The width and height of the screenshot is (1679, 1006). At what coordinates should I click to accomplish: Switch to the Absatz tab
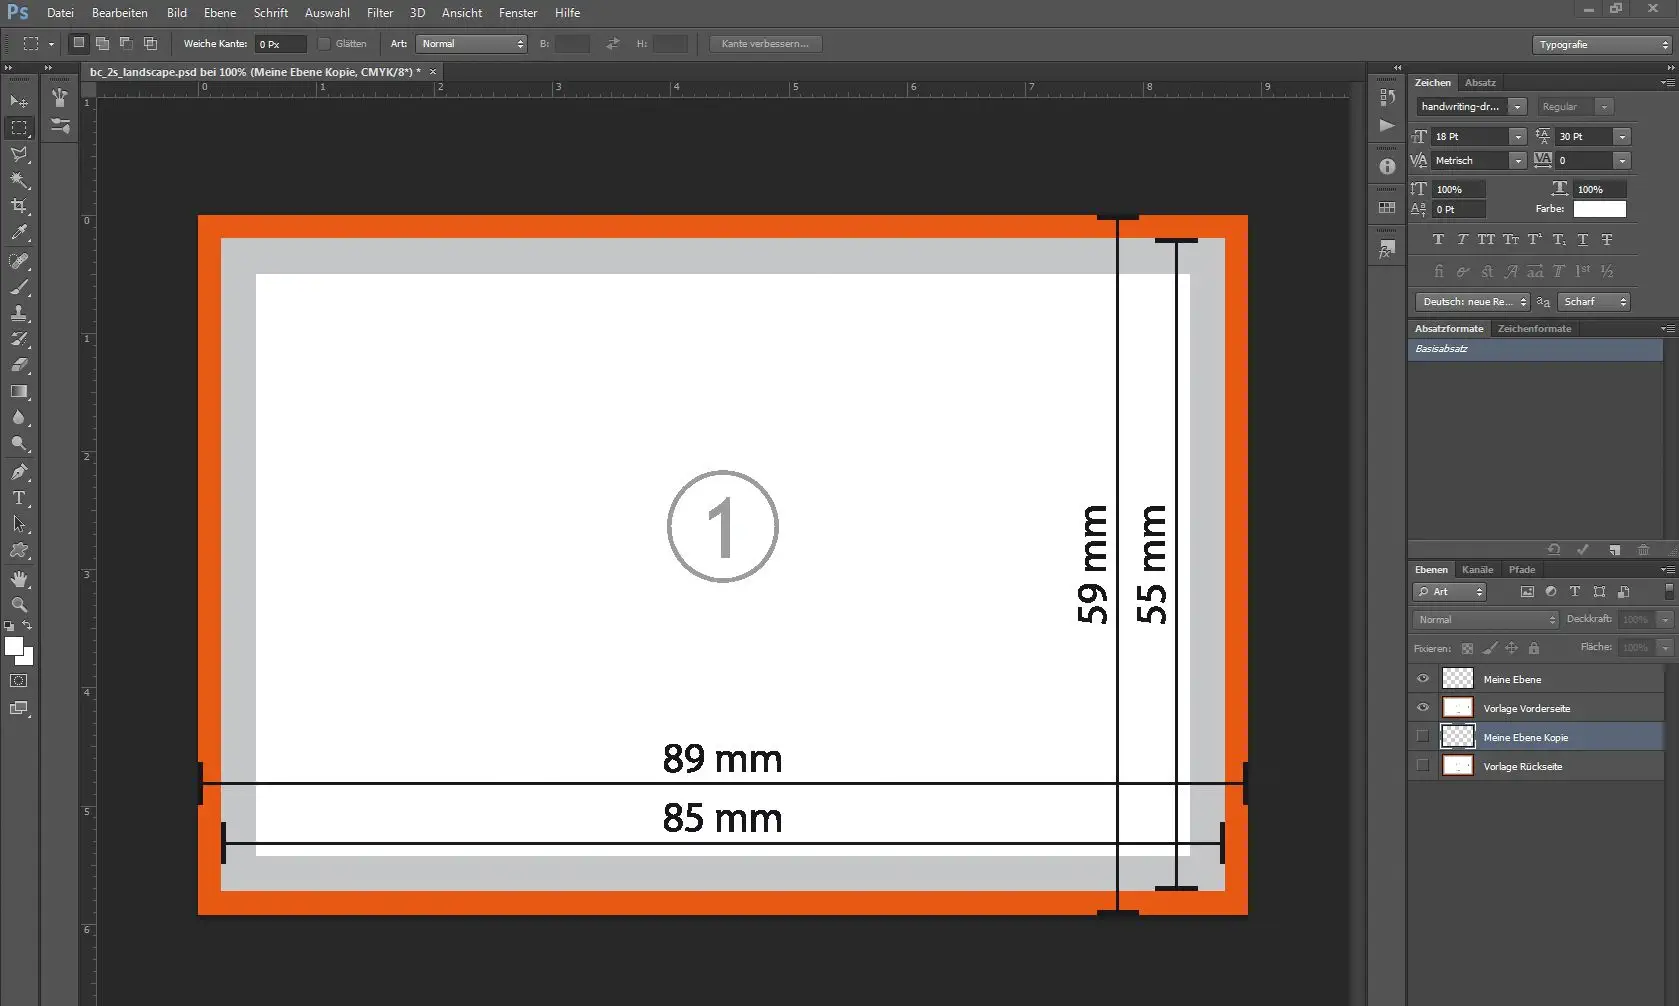[1480, 83]
